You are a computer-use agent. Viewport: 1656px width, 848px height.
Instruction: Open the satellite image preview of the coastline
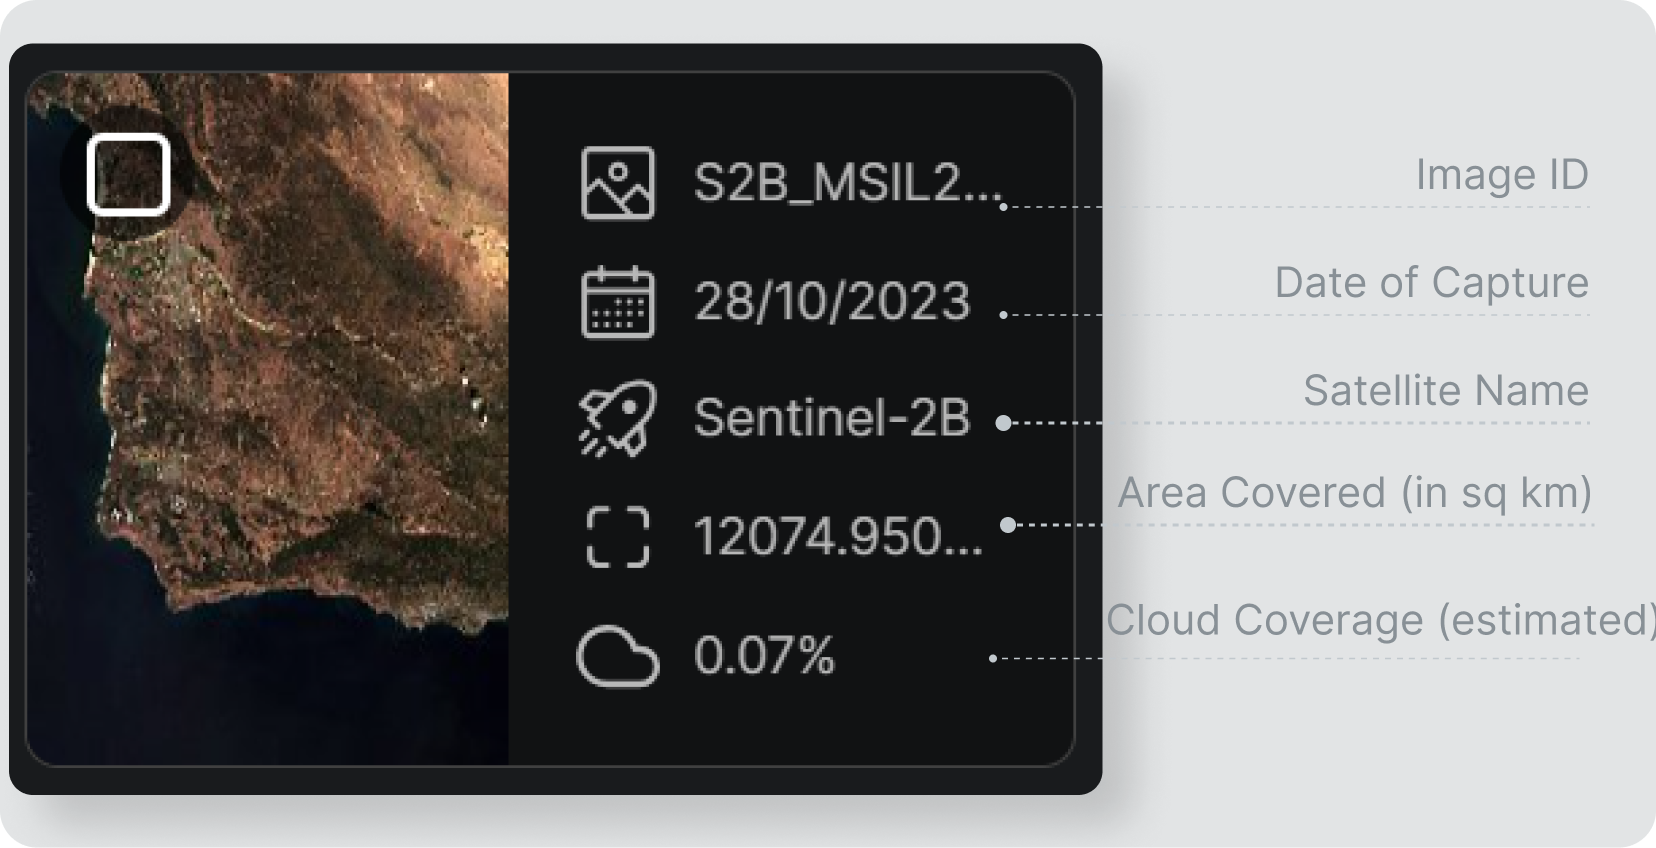(x=268, y=418)
